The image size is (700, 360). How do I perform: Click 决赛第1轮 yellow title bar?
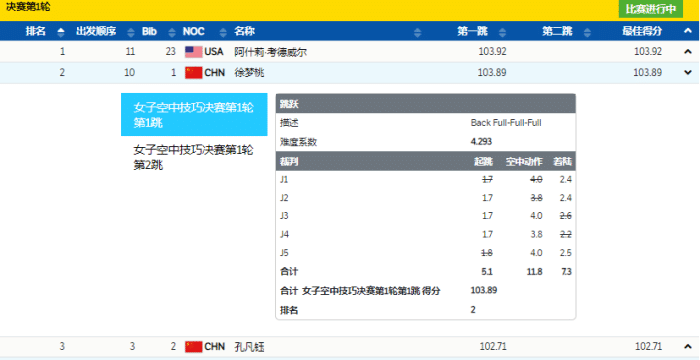[350, 10]
